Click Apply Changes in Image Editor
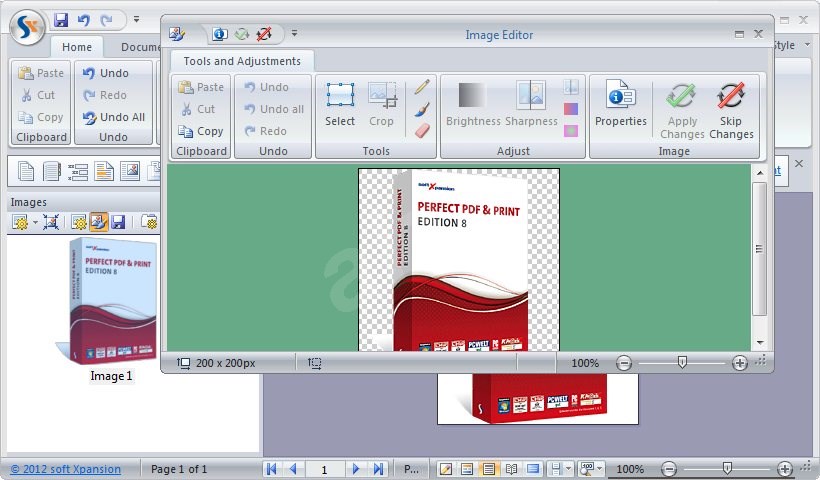The image size is (820, 480). pyautogui.click(x=681, y=111)
